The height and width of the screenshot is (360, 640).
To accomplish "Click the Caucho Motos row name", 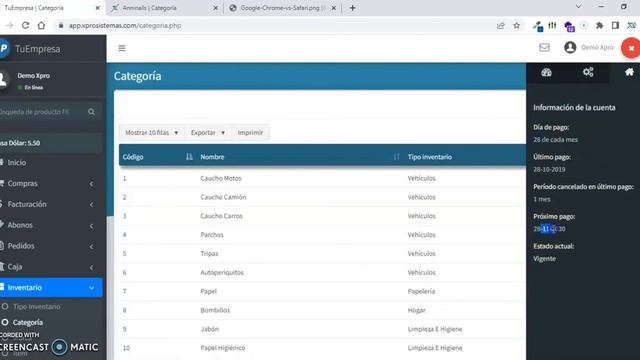I will coord(221,178).
